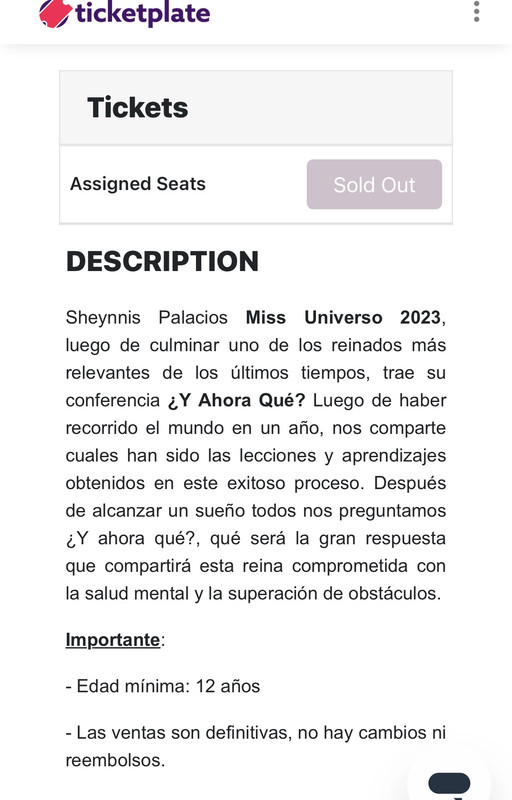This screenshot has height=800, width=512.
Task: Click the Assigned Seats label text
Action: tap(138, 184)
